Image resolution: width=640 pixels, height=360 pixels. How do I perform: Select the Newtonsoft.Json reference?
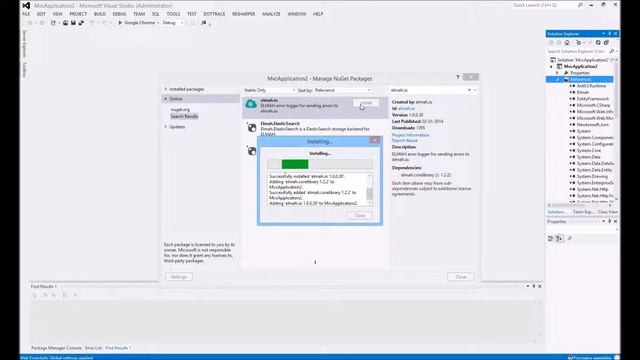pyautogui.click(x=593, y=124)
